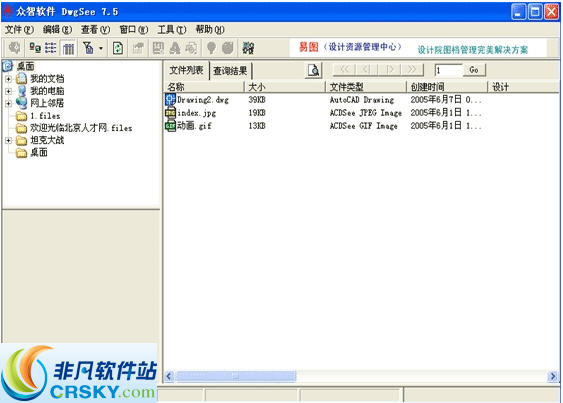Click scroll-right arrow of file list
This screenshot has width=563, height=403.
tap(553, 376)
